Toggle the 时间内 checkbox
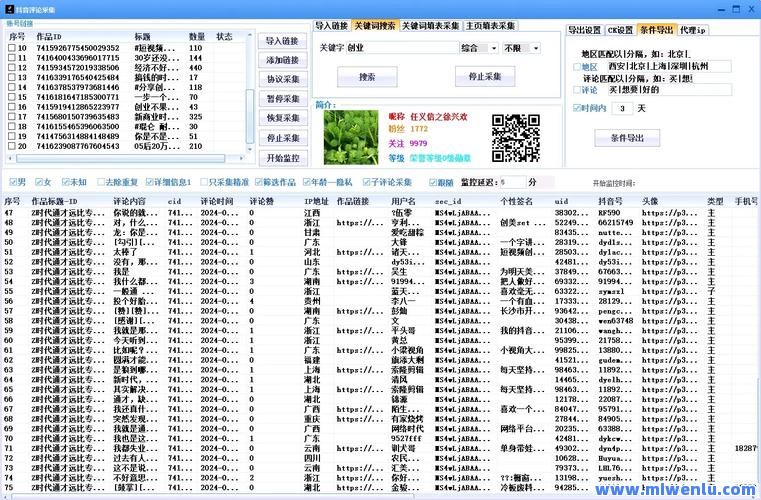761x500 pixels. click(x=577, y=108)
